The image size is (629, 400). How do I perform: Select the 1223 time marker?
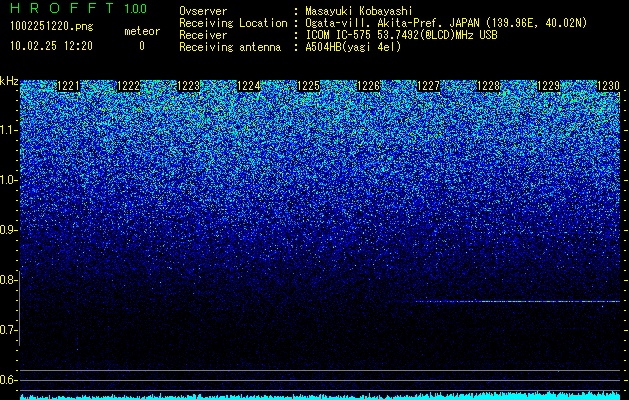[x=189, y=86]
